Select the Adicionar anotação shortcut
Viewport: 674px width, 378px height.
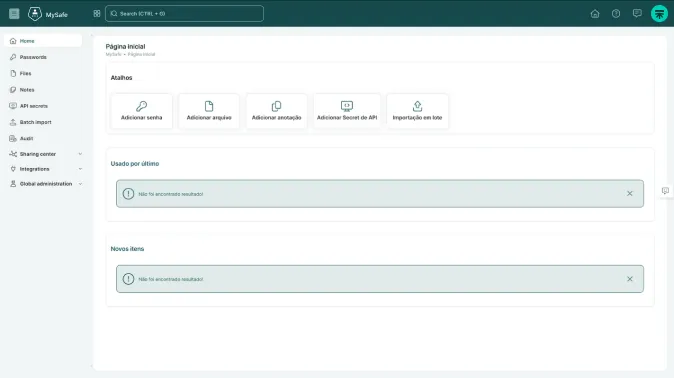276,111
